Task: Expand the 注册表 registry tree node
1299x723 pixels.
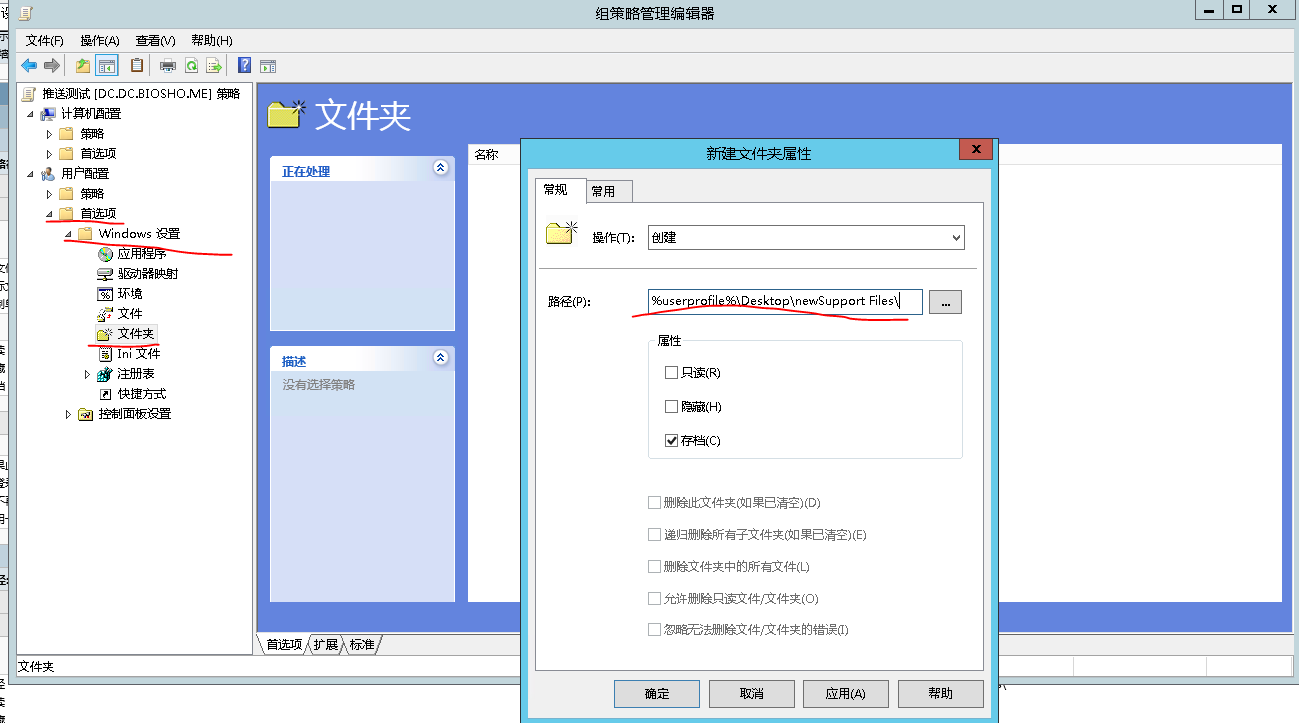Action: [x=88, y=374]
